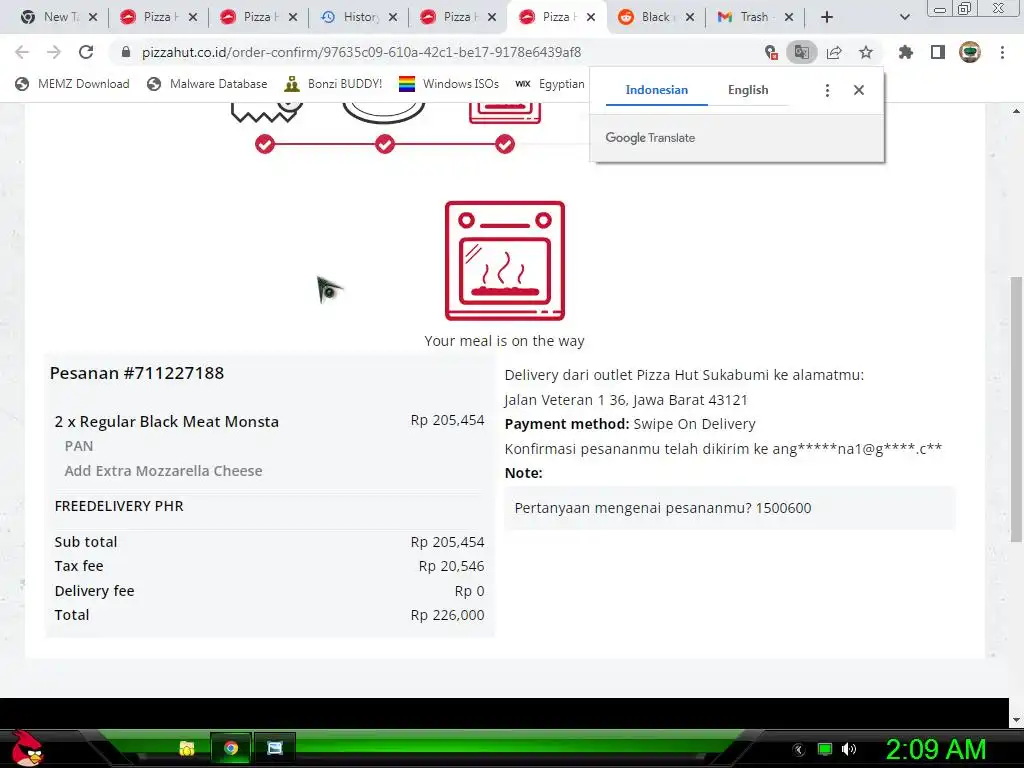Open the browser side panel

(x=938, y=52)
